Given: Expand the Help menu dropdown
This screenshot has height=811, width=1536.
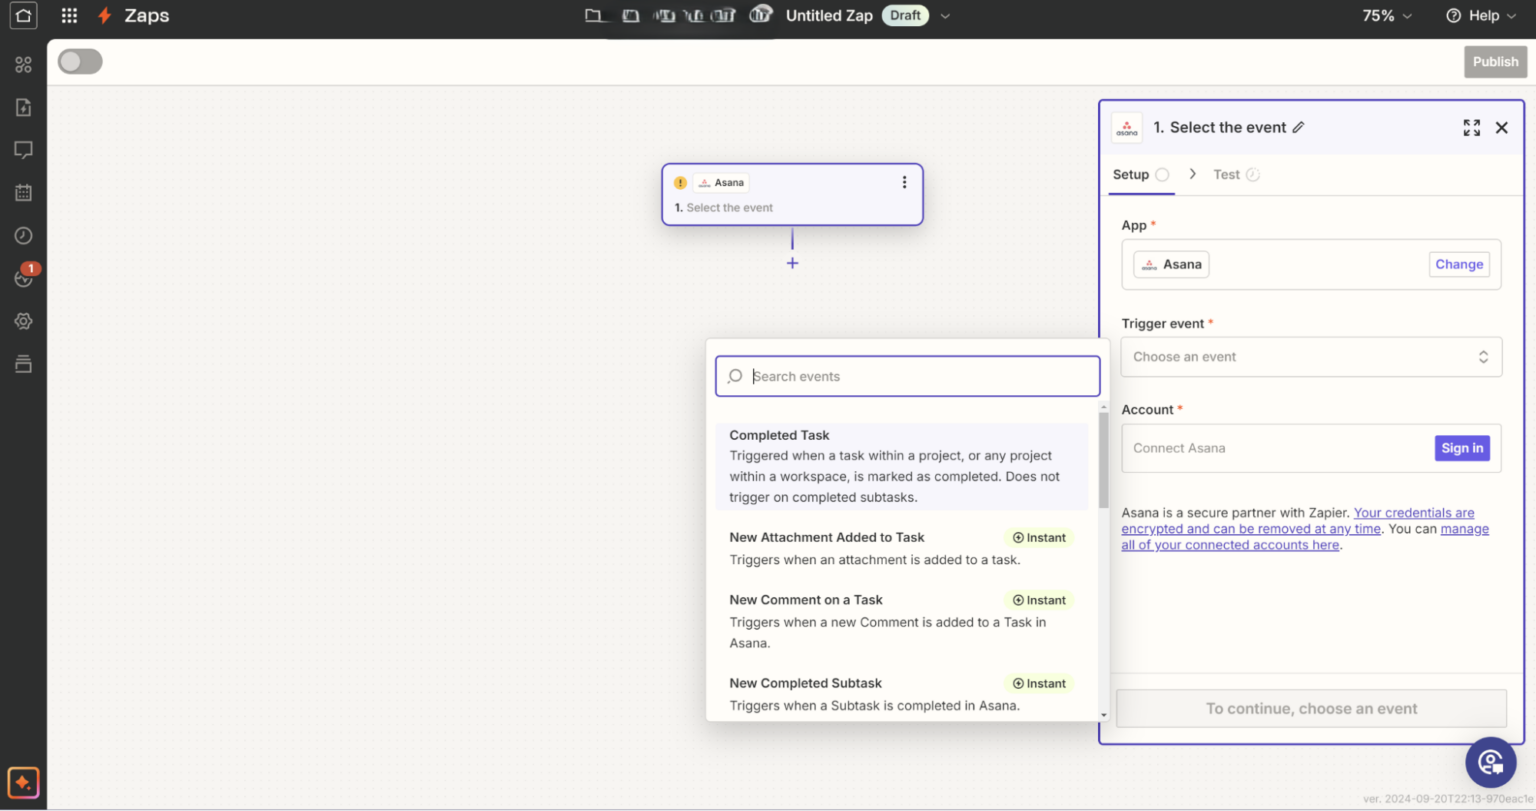Looking at the screenshot, I should click(1481, 15).
